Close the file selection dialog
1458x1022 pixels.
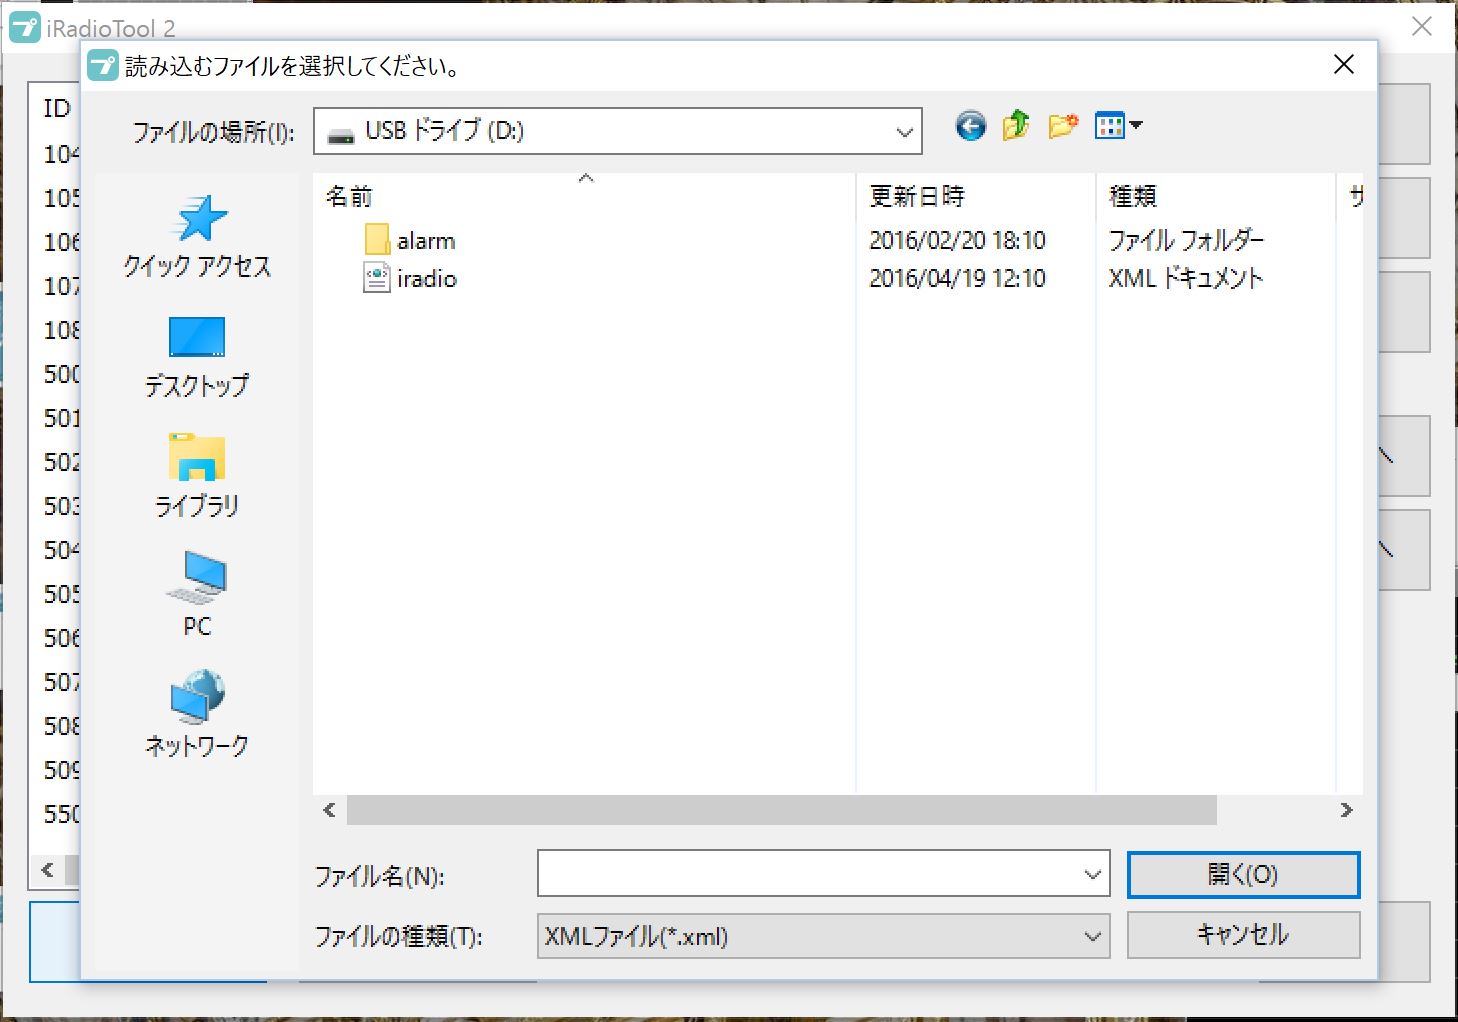pos(1344,65)
